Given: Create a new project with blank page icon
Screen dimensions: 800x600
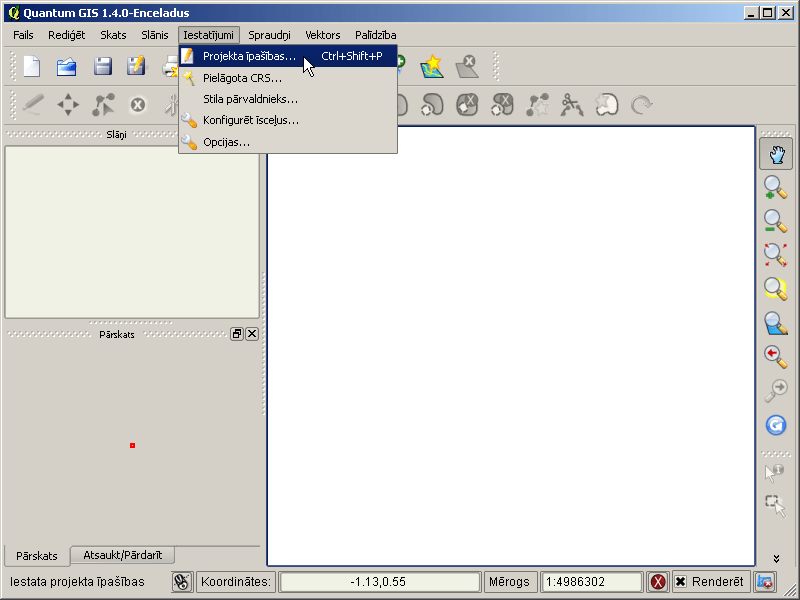Looking at the screenshot, I should 32,67.
